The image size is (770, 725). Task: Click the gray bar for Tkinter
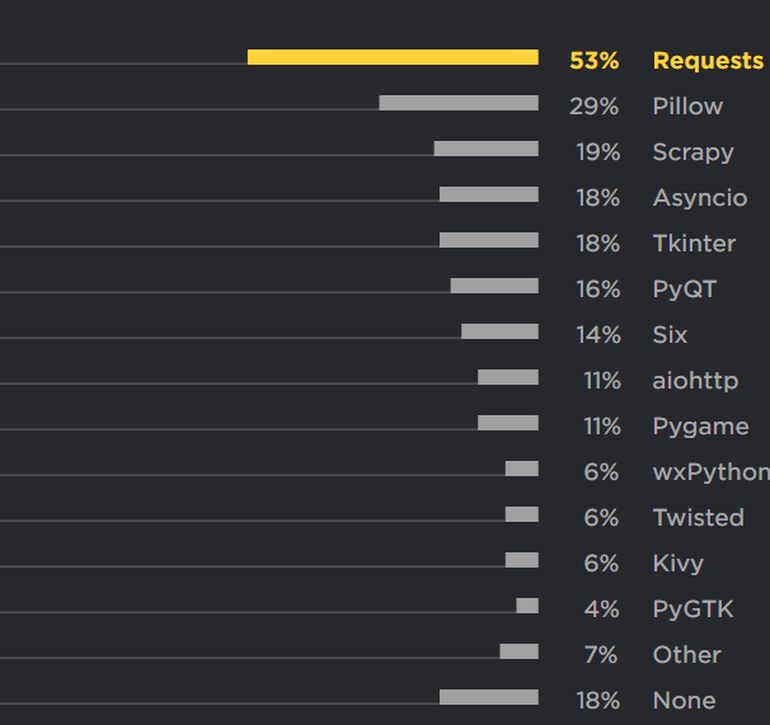(x=488, y=240)
